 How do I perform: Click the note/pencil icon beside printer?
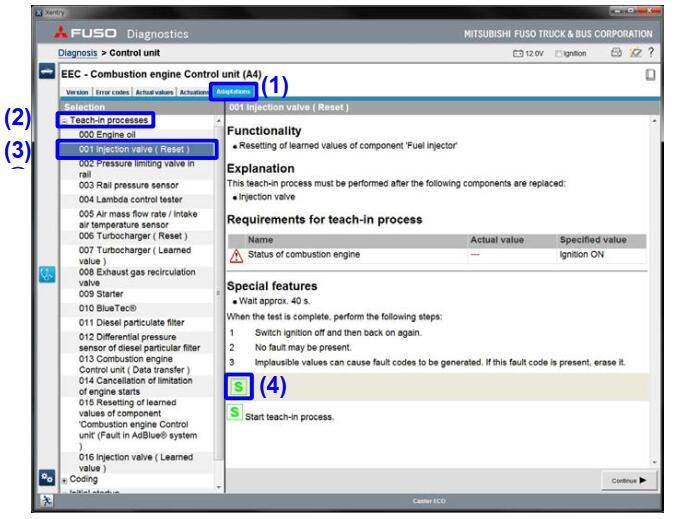[635, 53]
